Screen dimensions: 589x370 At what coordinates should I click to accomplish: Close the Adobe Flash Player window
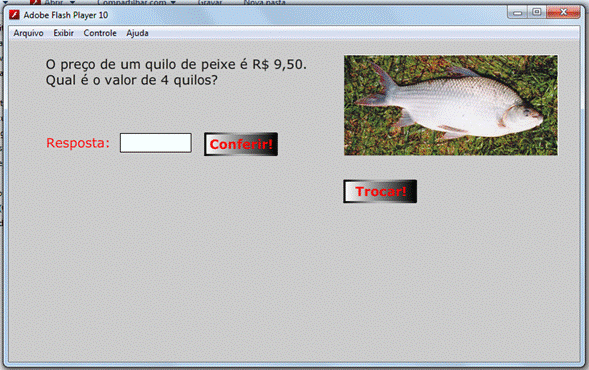(x=563, y=12)
